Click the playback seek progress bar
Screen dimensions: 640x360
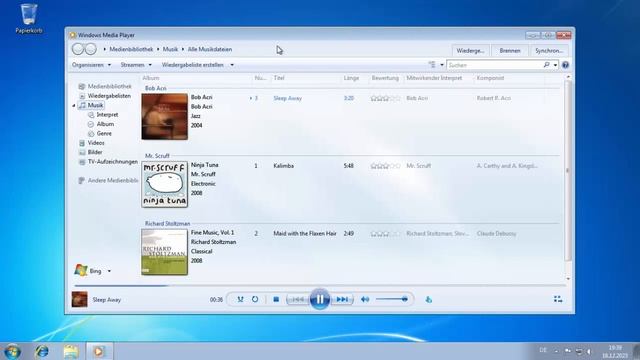pyautogui.click(x=320, y=286)
